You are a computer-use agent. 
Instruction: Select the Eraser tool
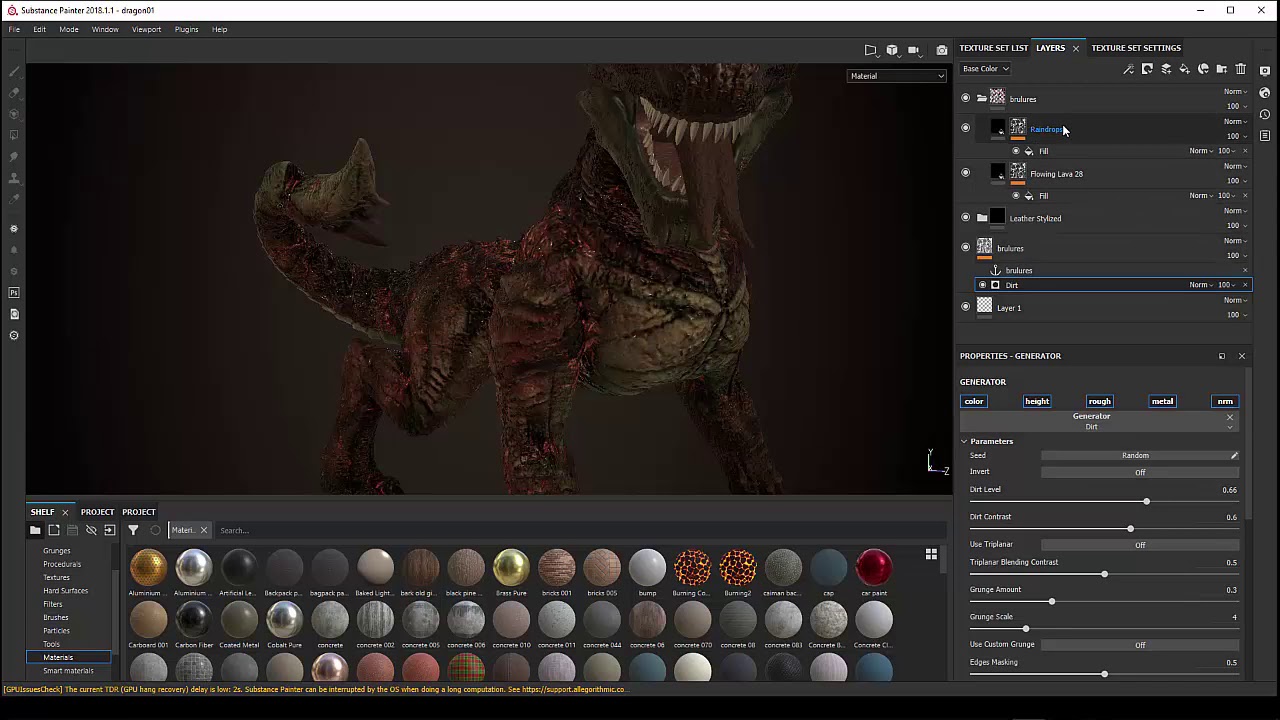click(14, 93)
